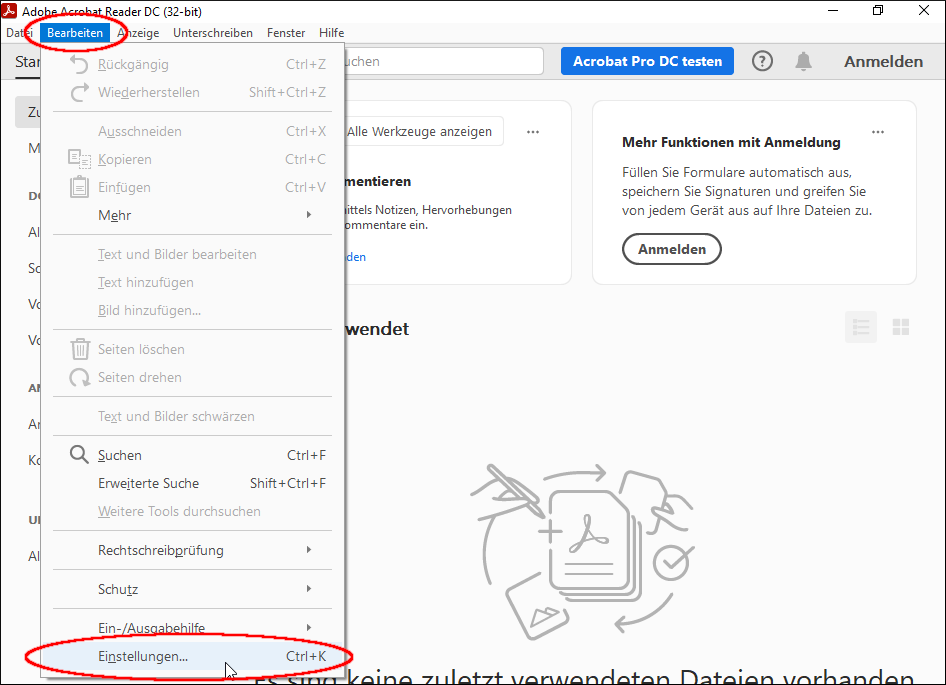Open the Datei menu
Screen dimensions: 946x685
click(19, 33)
